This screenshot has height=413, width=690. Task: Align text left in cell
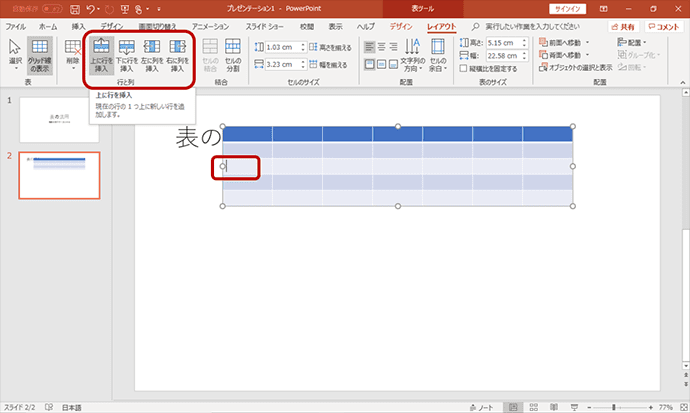370,46
